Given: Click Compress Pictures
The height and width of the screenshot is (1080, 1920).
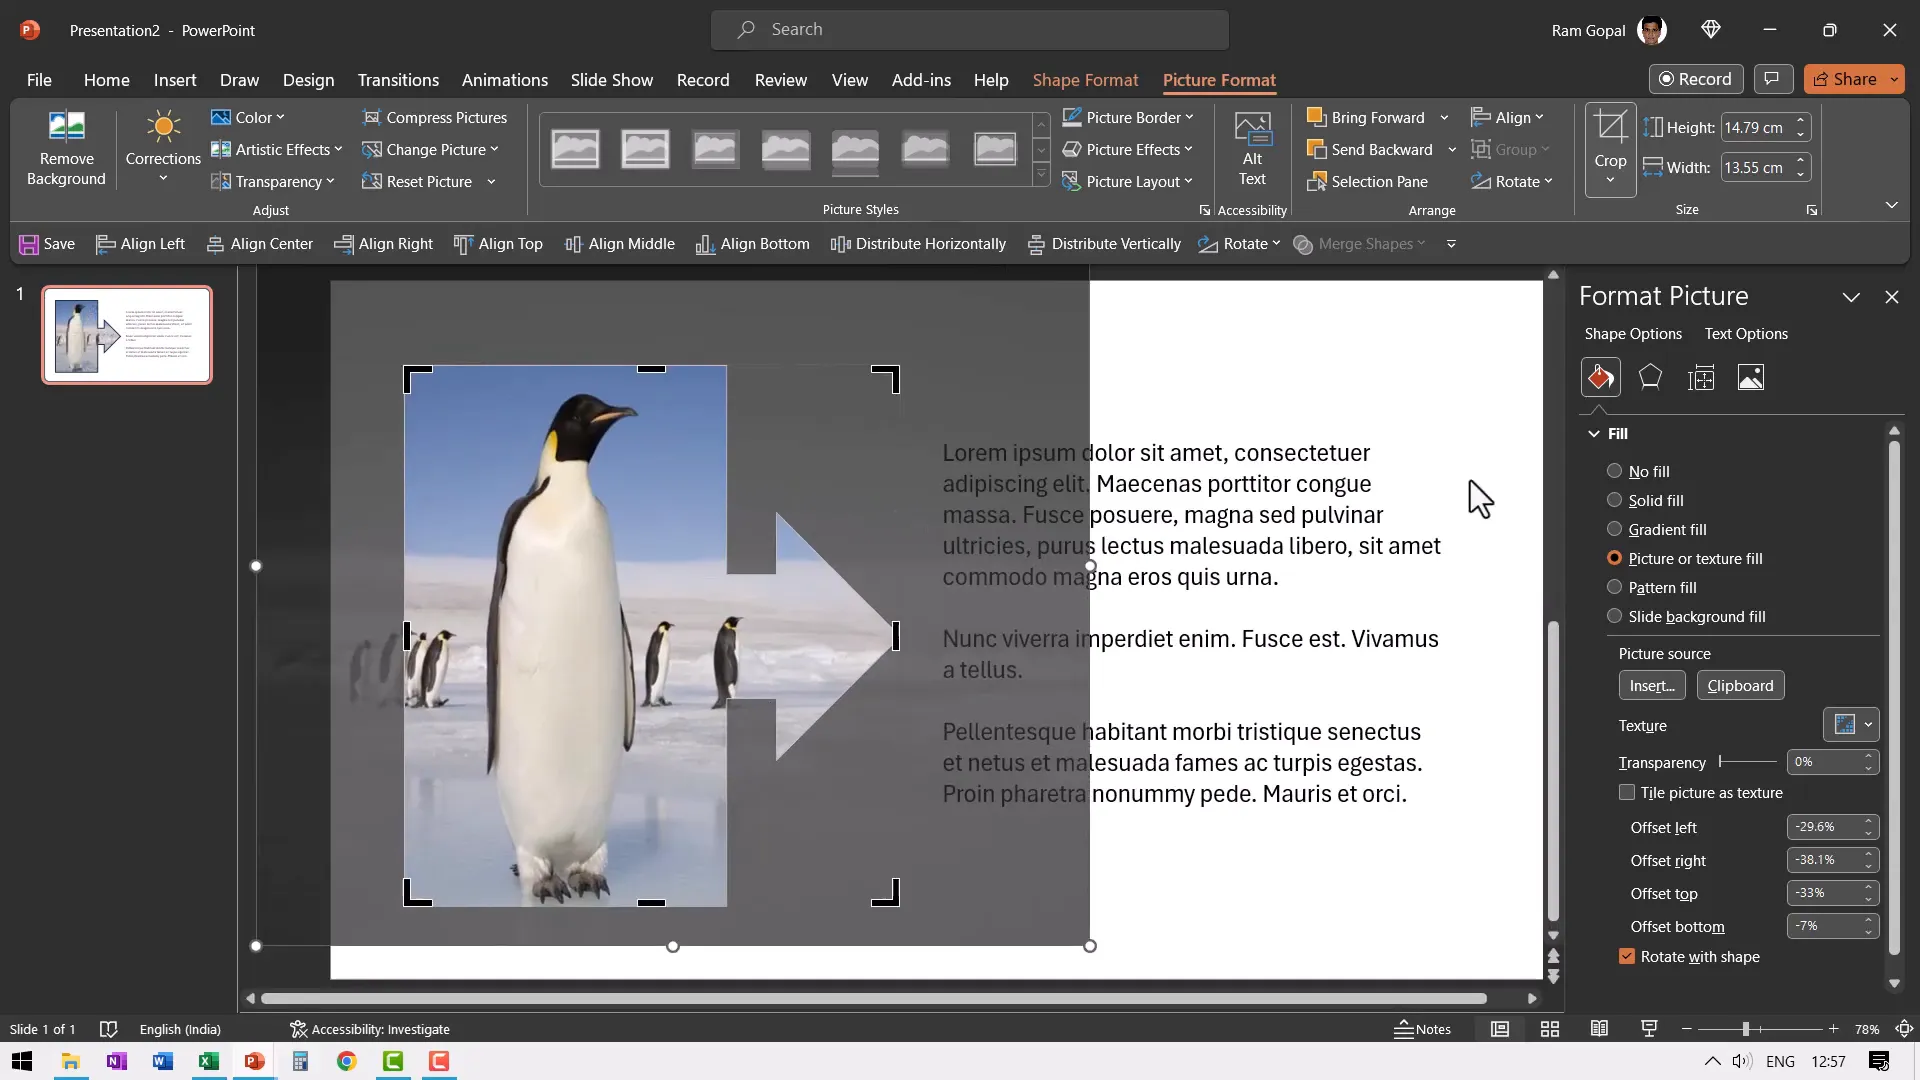Looking at the screenshot, I should click(x=434, y=117).
